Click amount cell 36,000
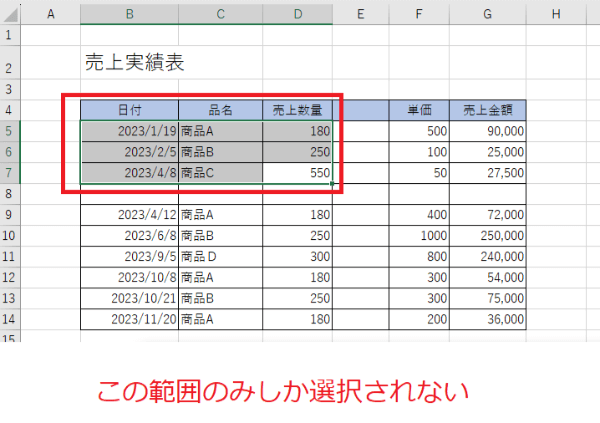The width and height of the screenshot is (600, 423). coord(488,319)
